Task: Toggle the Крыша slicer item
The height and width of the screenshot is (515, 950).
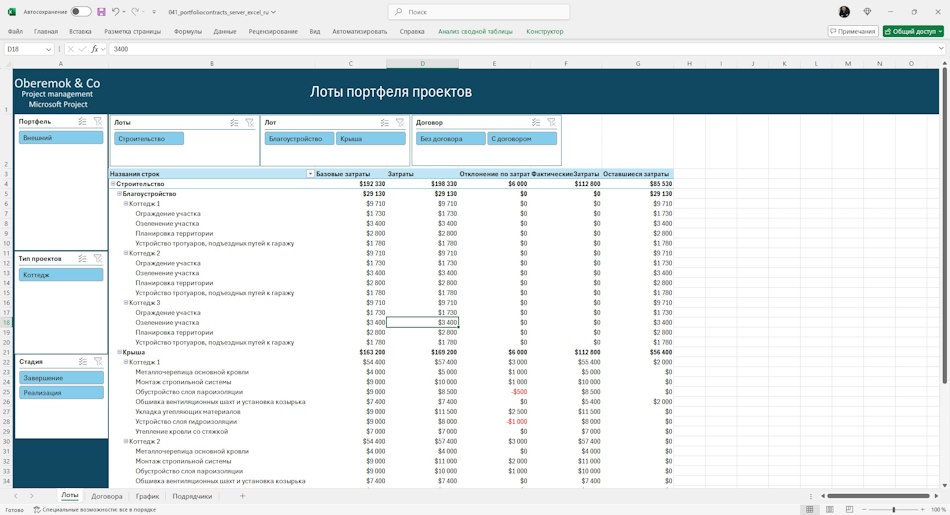Action: [x=371, y=139]
